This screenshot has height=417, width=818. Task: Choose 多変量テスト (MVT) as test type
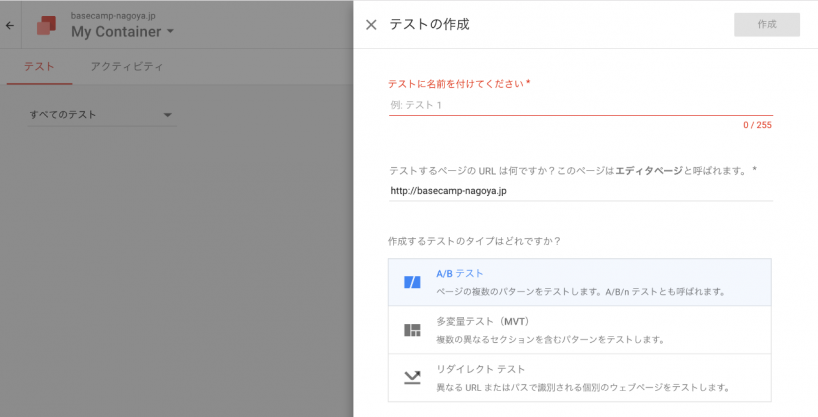[x=580, y=330]
